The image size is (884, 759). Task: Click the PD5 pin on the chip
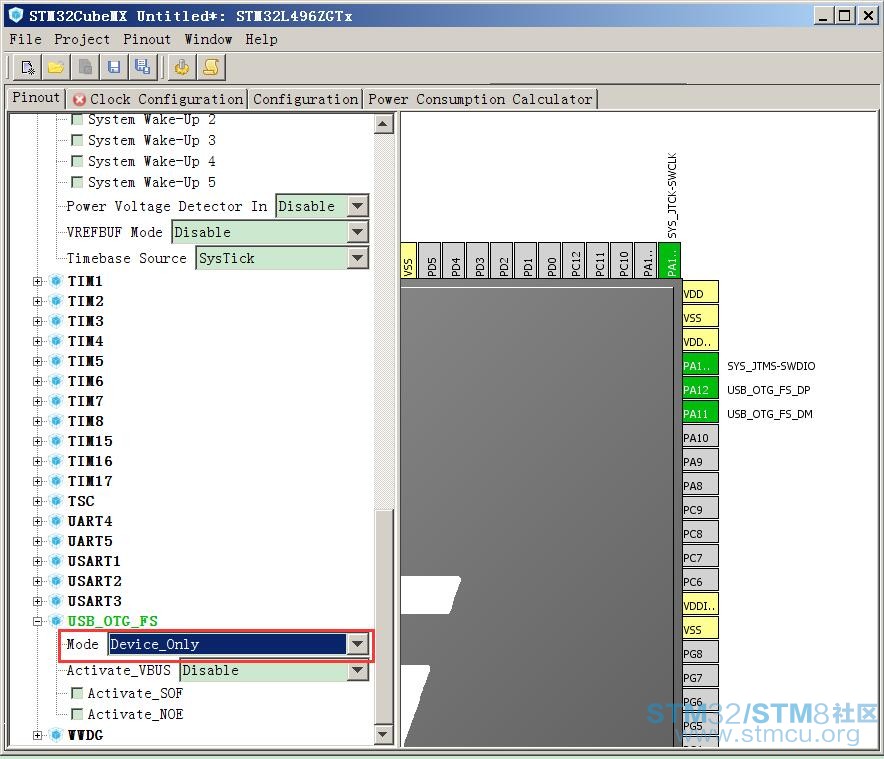click(x=432, y=261)
